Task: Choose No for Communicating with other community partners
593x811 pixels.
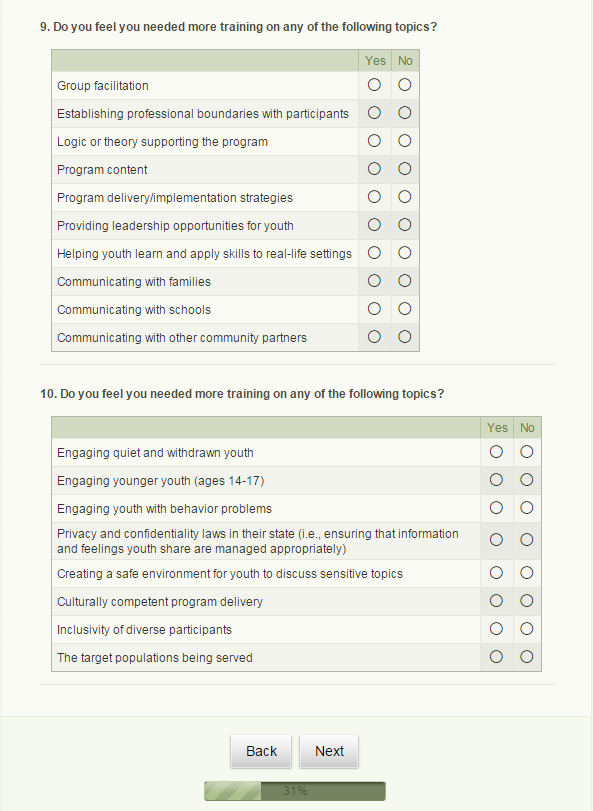Action: (x=405, y=337)
